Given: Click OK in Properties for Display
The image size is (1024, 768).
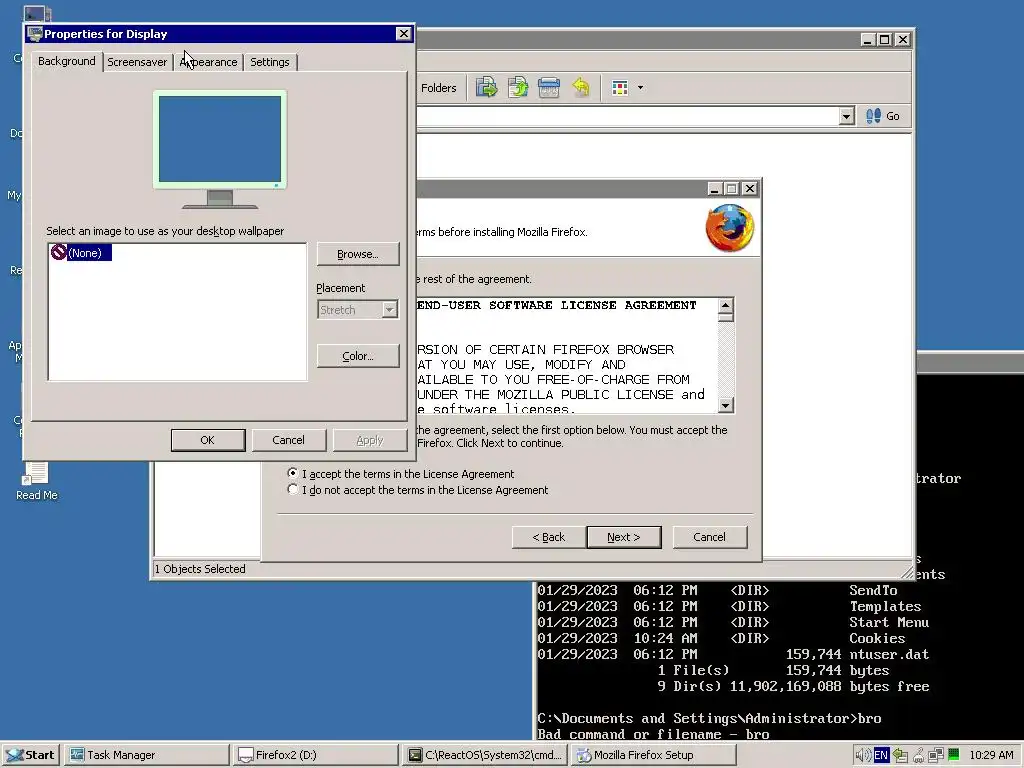Looking at the screenshot, I should [x=208, y=440].
